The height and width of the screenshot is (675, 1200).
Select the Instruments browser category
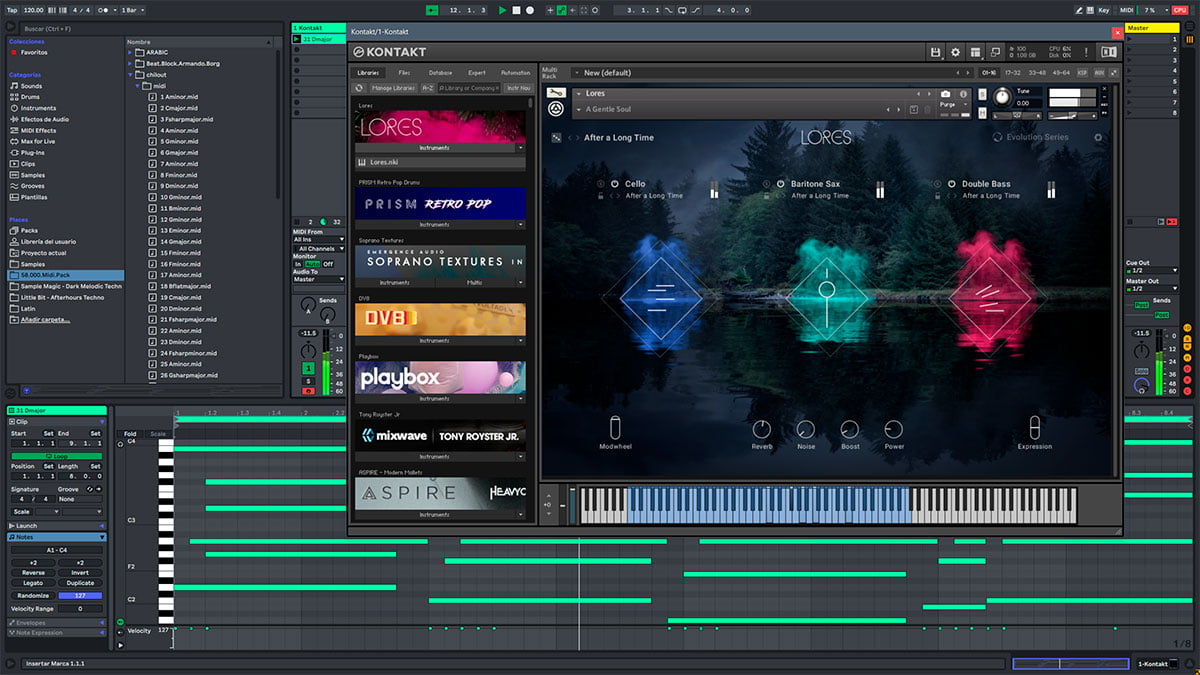pyautogui.click(x=38, y=108)
